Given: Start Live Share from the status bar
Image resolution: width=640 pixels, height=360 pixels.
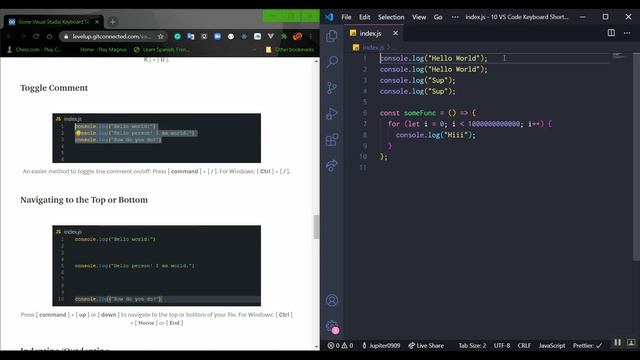Looking at the screenshot, I should [426, 345].
